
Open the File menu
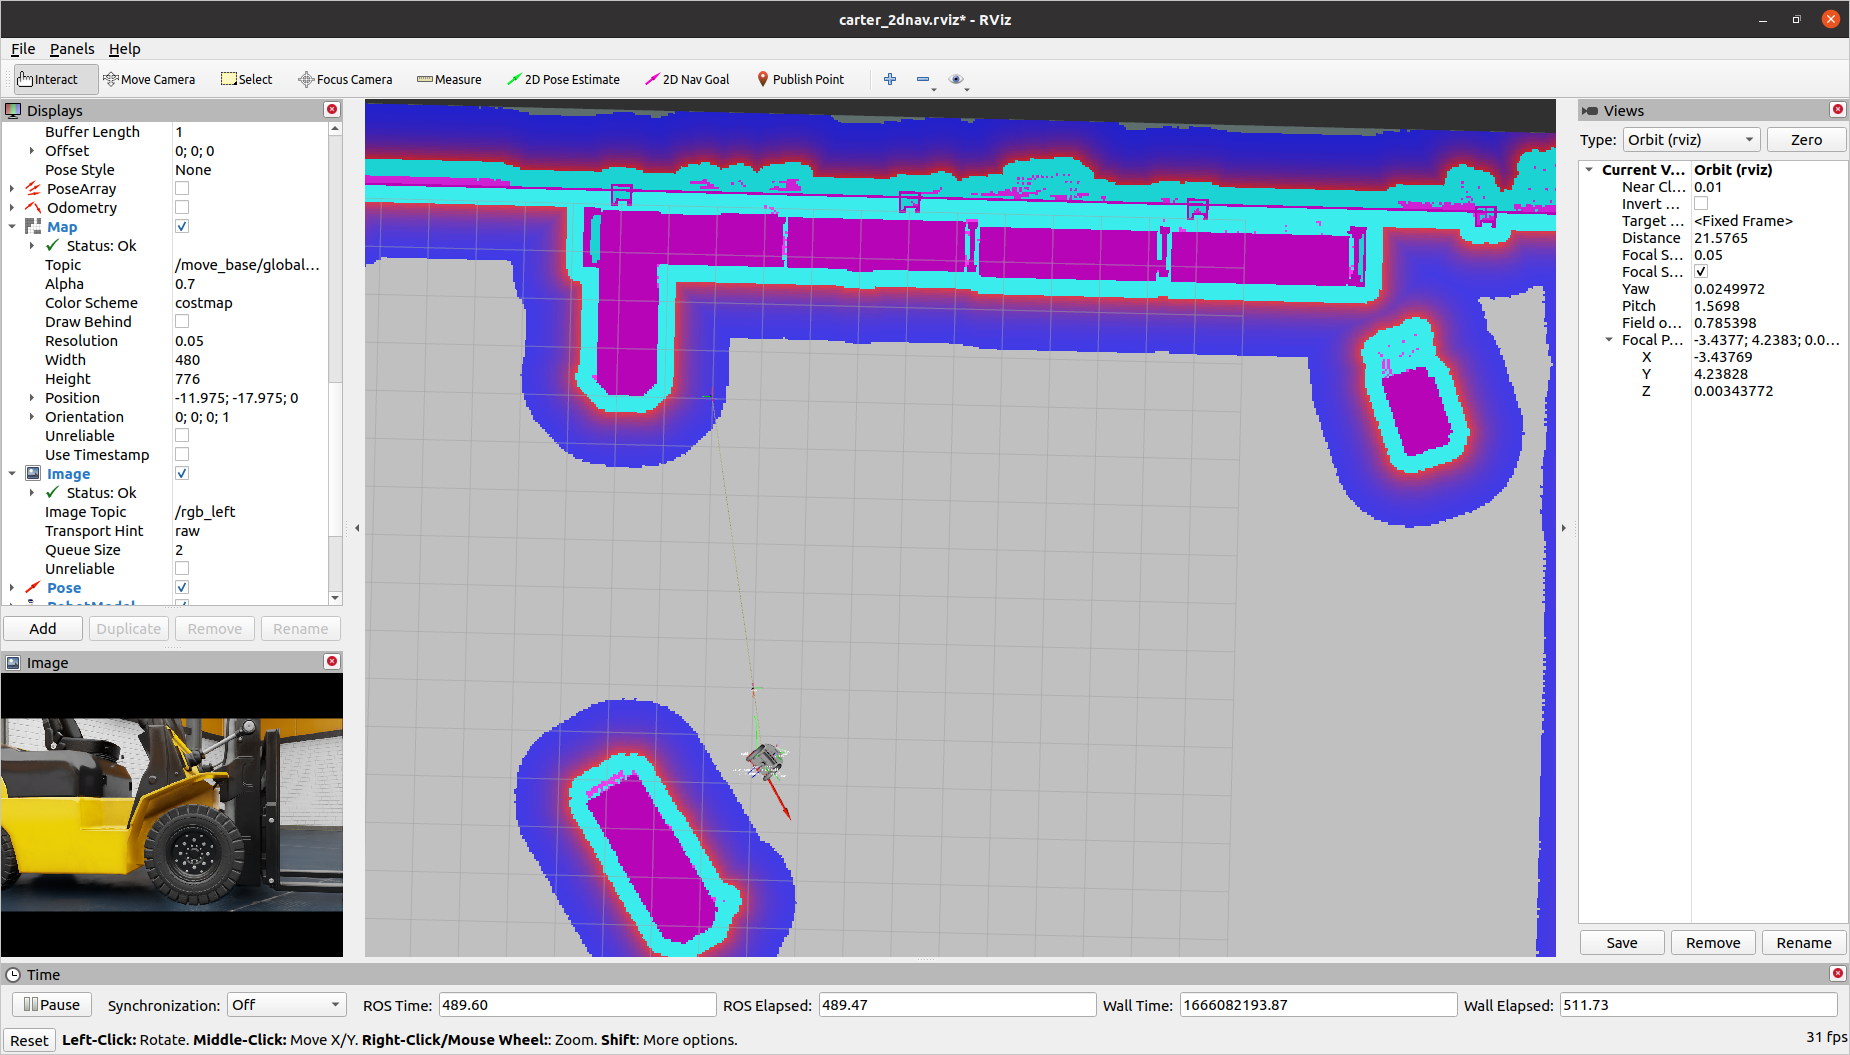pyautogui.click(x=23, y=49)
